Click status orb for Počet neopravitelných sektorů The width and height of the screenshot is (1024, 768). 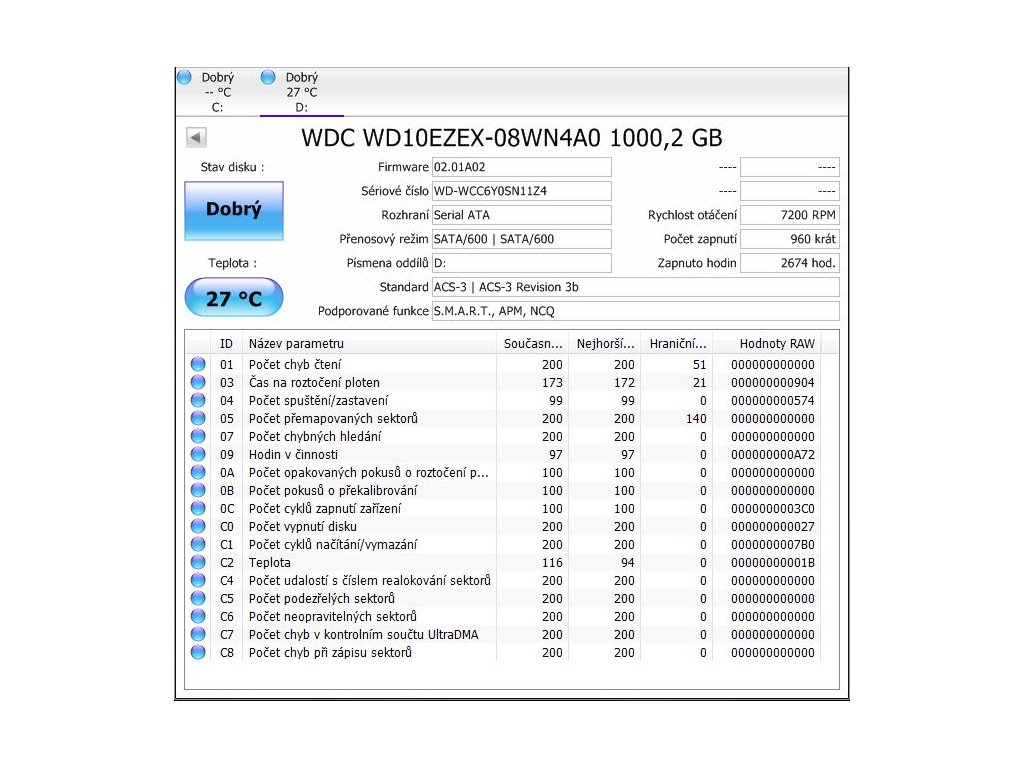click(198, 616)
